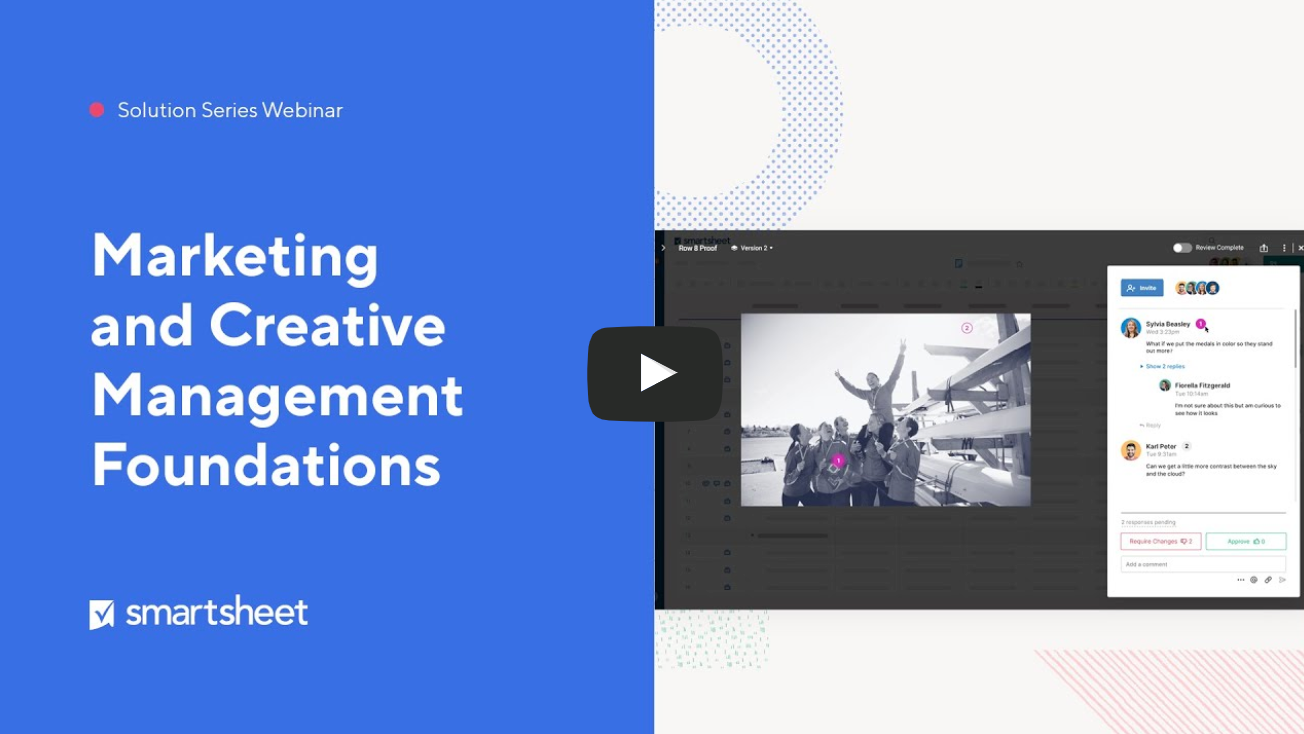This screenshot has width=1304, height=734.
Task: Click Karl Peter's avatar
Action: coord(1131,450)
